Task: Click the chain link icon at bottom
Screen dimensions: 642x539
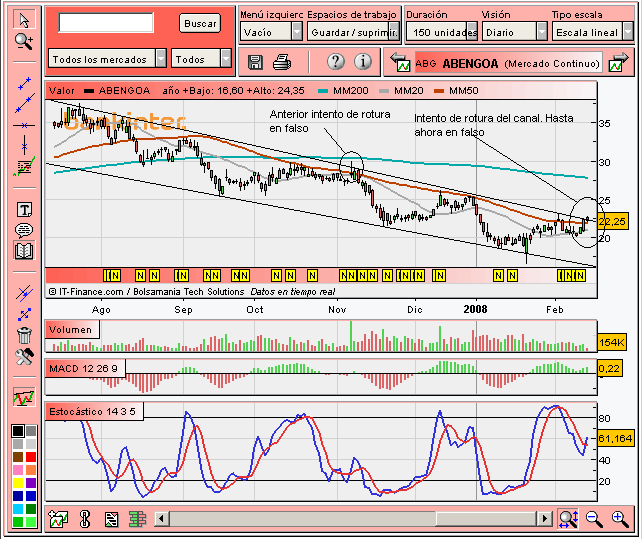Action: click(x=85, y=519)
